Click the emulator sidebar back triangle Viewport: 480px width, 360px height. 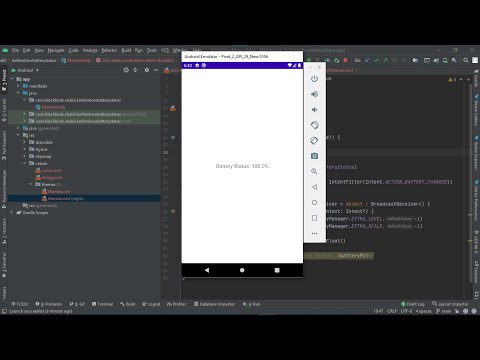tap(314, 187)
